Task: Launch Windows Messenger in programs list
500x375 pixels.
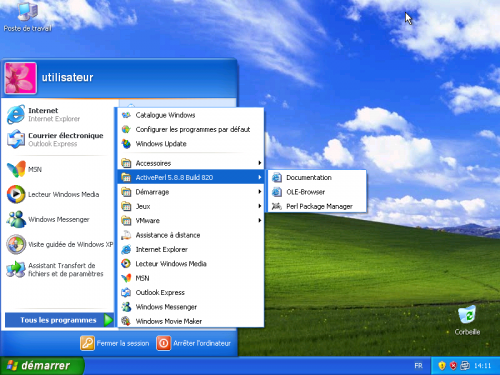Action: pyautogui.click(x=191, y=307)
